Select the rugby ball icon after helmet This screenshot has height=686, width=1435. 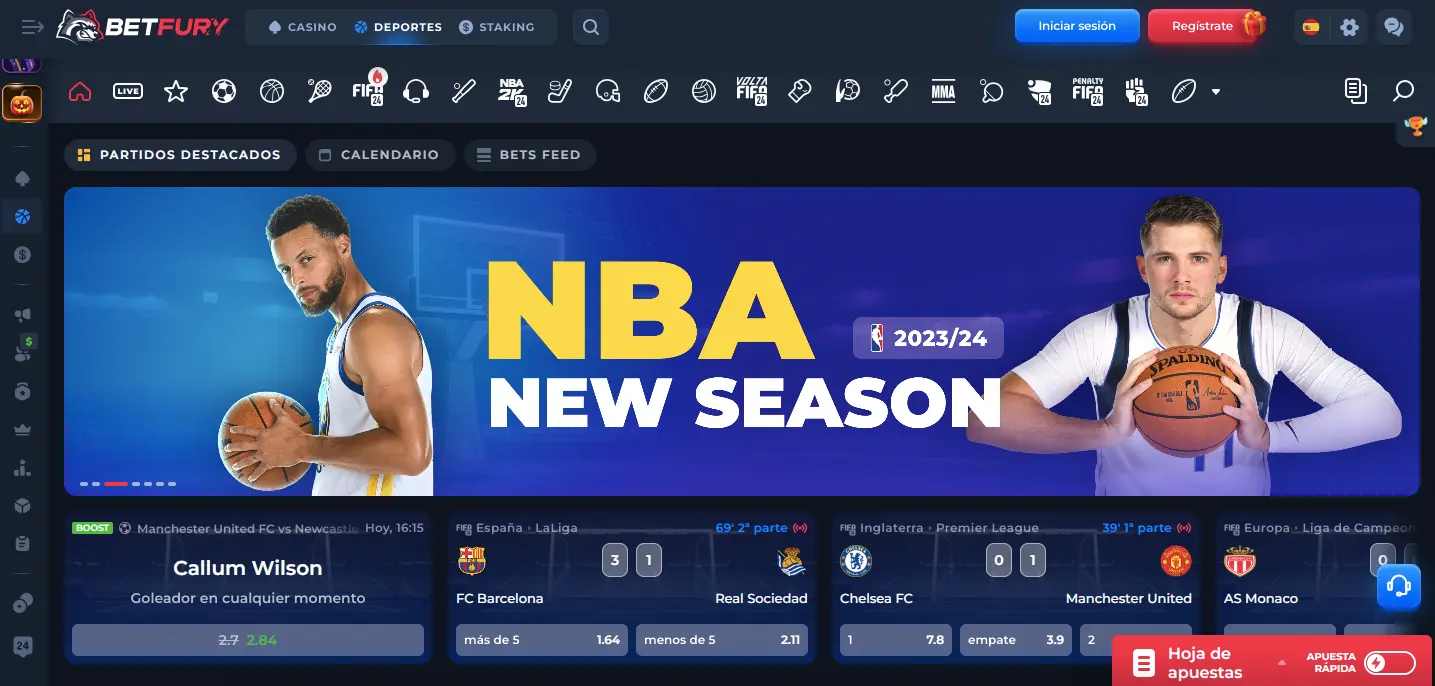(x=656, y=92)
